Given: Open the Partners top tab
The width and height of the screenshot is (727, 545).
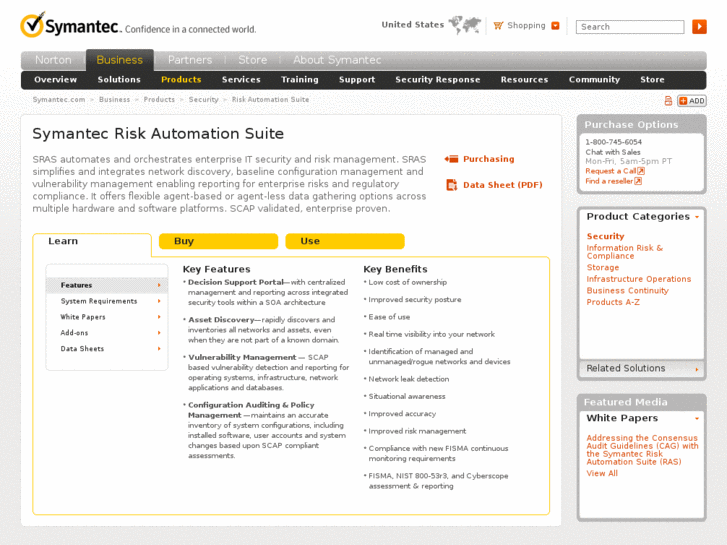Looking at the screenshot, I should 190,60.
